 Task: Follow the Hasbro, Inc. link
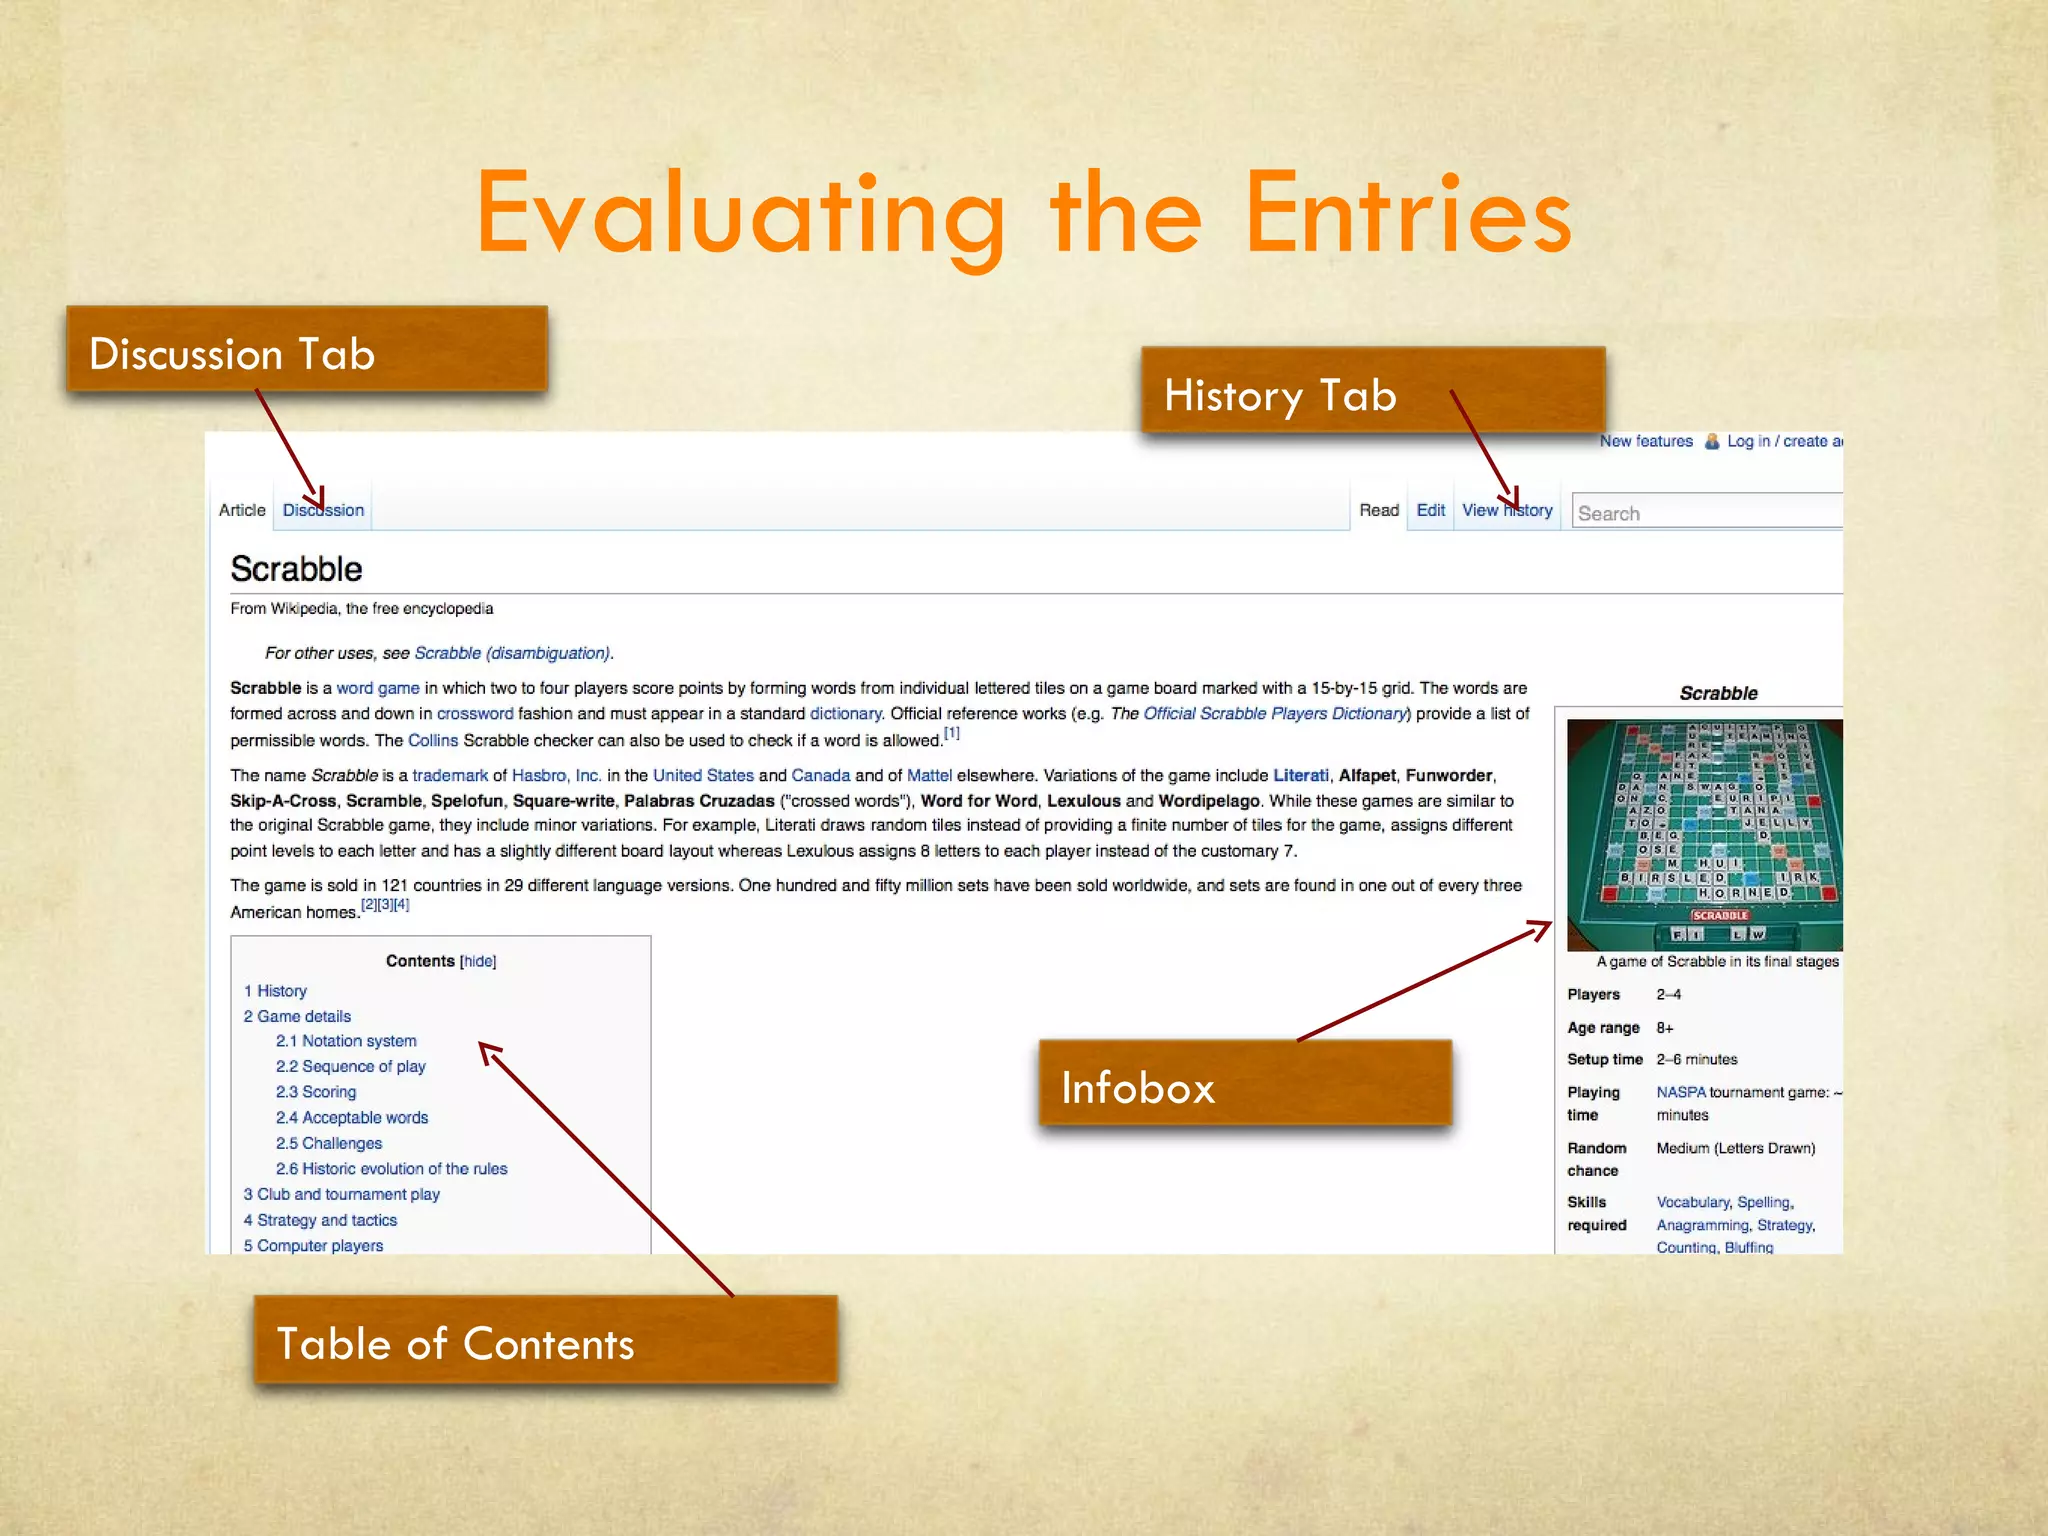pos(556,775)
